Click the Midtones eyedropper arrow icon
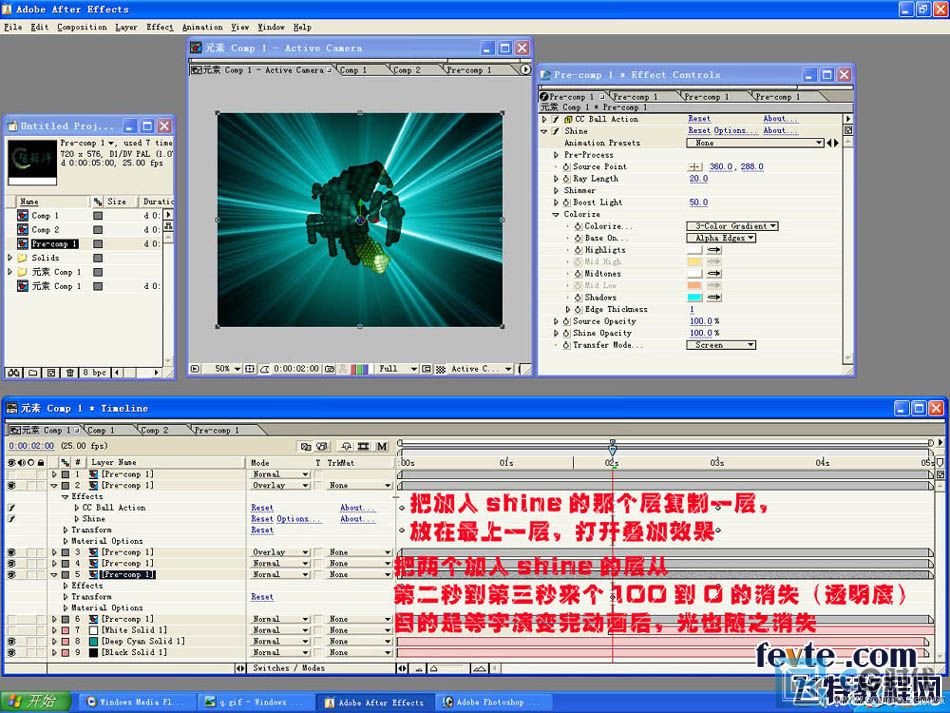This screenshot has width=950, height=713. point(715,273)
